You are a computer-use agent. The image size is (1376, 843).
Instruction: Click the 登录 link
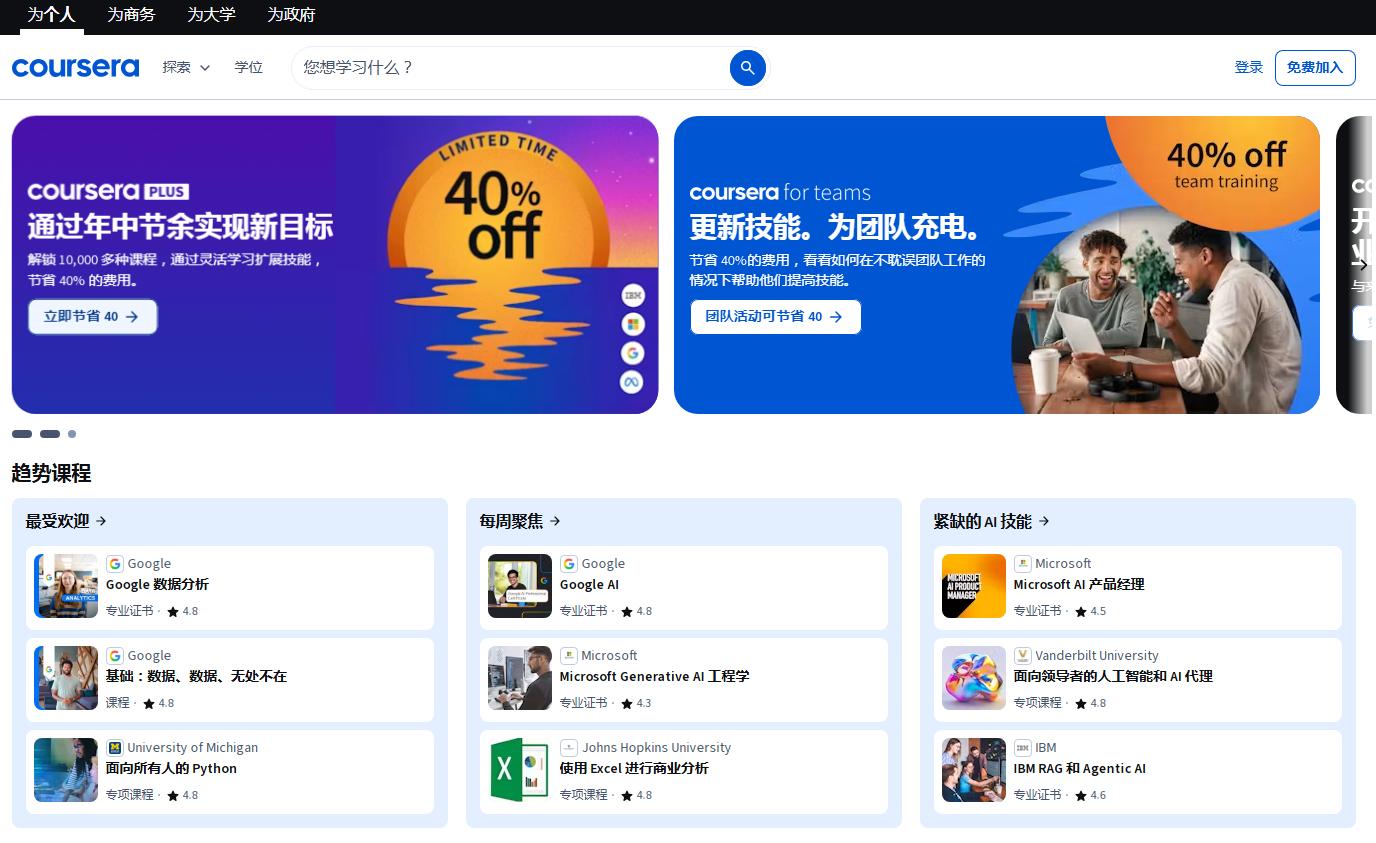[1249, 67]
